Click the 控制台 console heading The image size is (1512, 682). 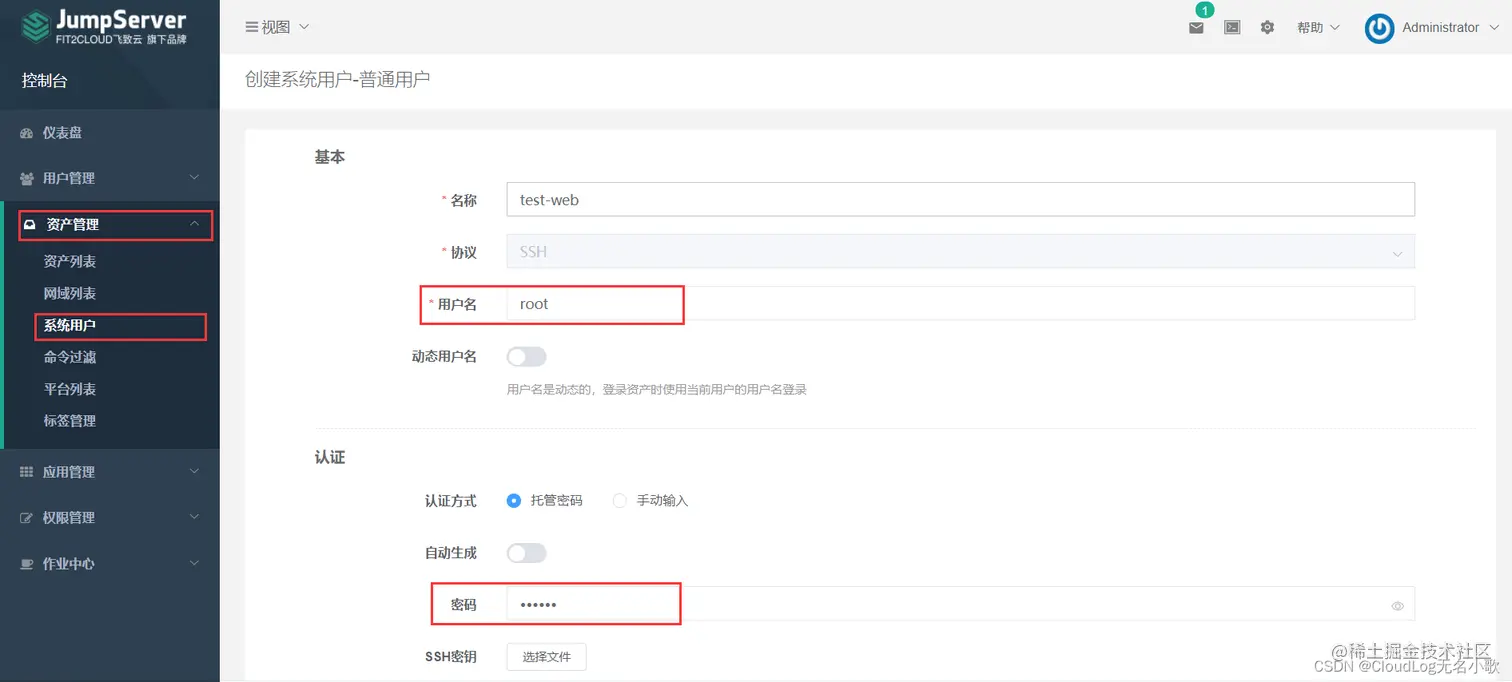click(45, 81)
